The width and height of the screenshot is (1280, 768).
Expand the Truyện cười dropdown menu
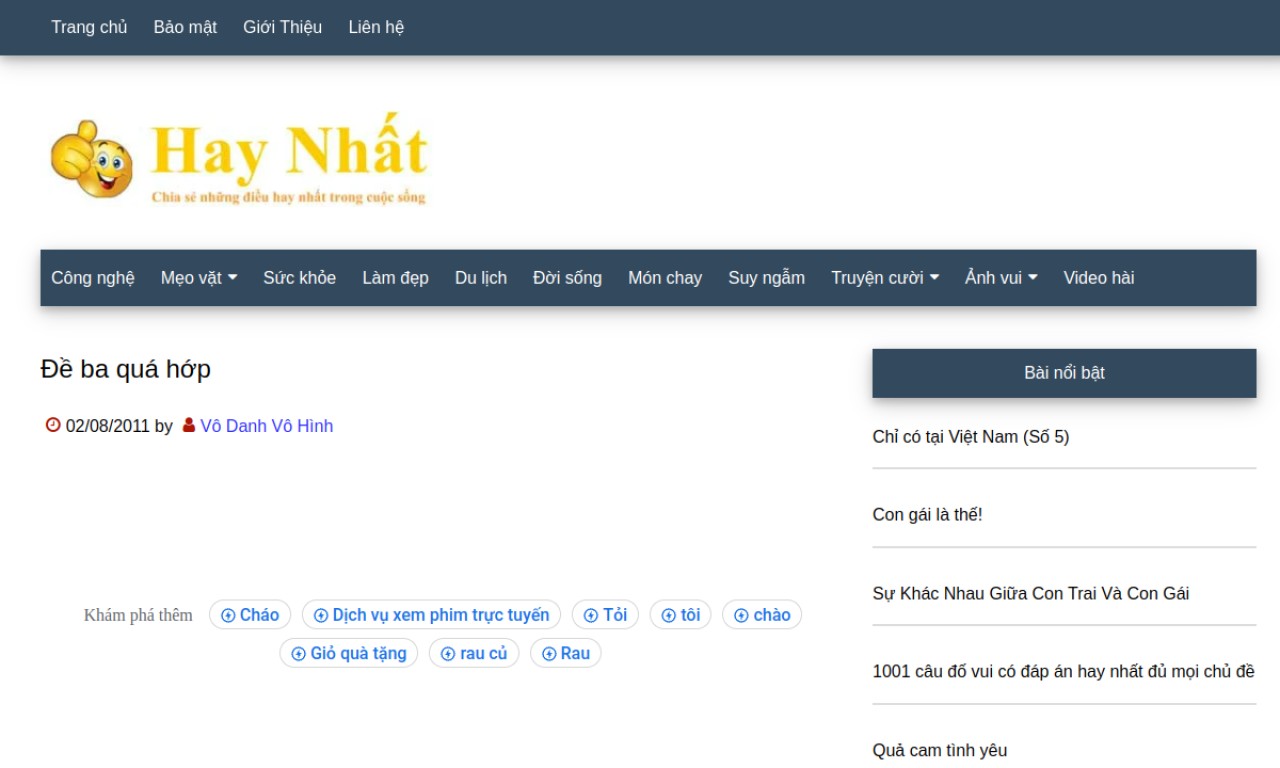coord(884,278)
